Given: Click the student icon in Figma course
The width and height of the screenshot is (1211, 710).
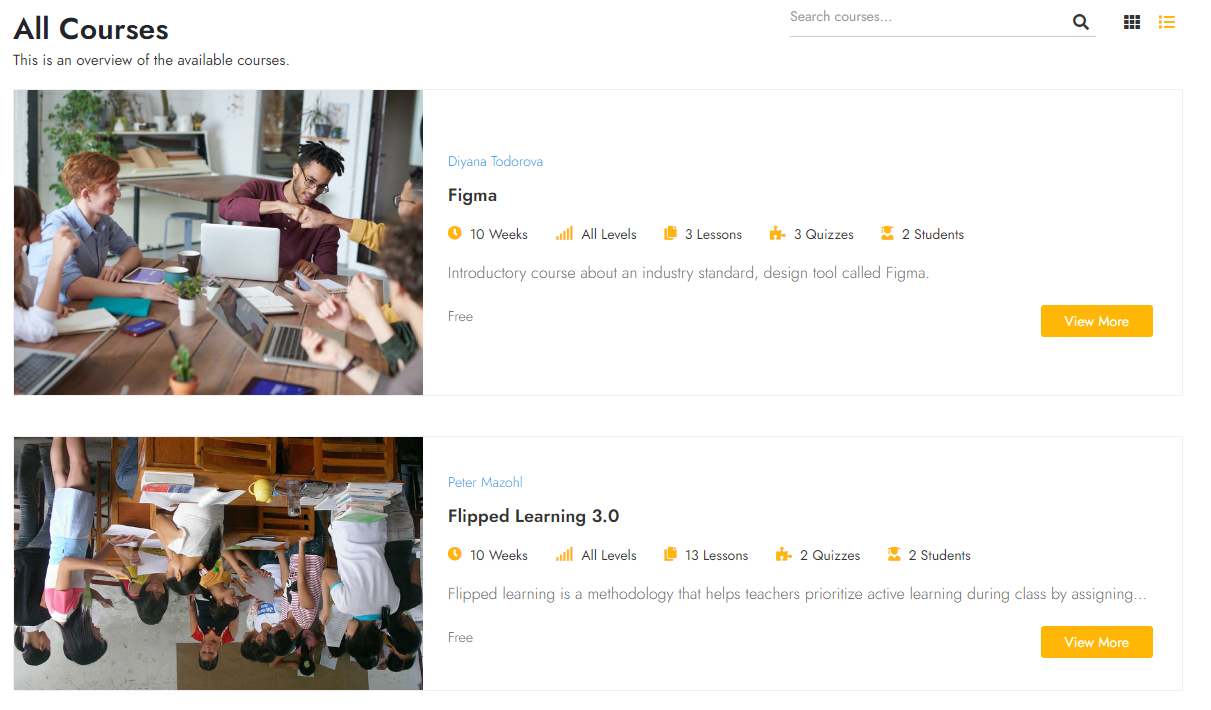Looking at the screenshot, I should [x=887, y=233].
